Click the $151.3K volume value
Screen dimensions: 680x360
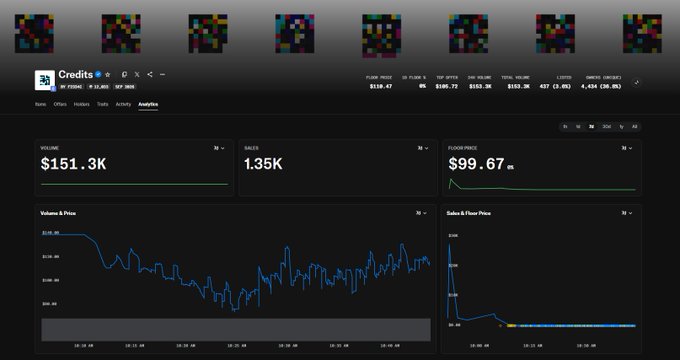(x=73, y=164)
